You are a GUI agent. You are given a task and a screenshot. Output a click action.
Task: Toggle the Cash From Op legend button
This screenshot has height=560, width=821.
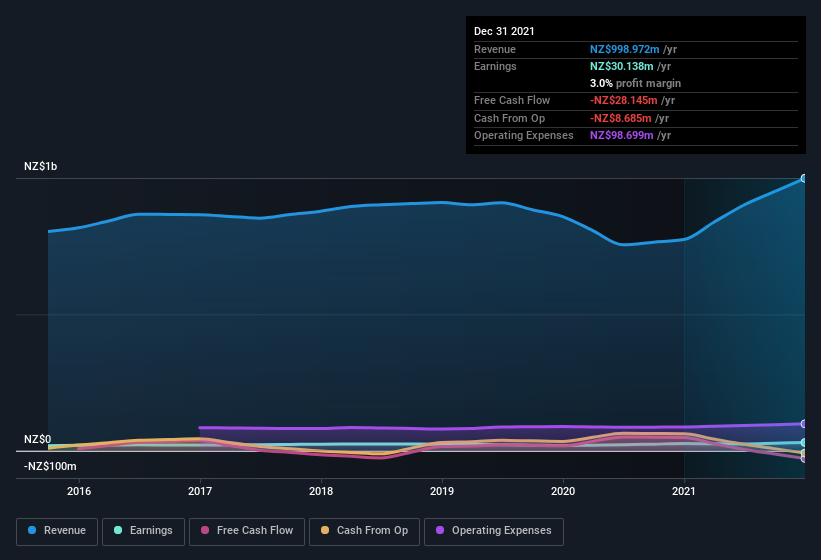364,531
